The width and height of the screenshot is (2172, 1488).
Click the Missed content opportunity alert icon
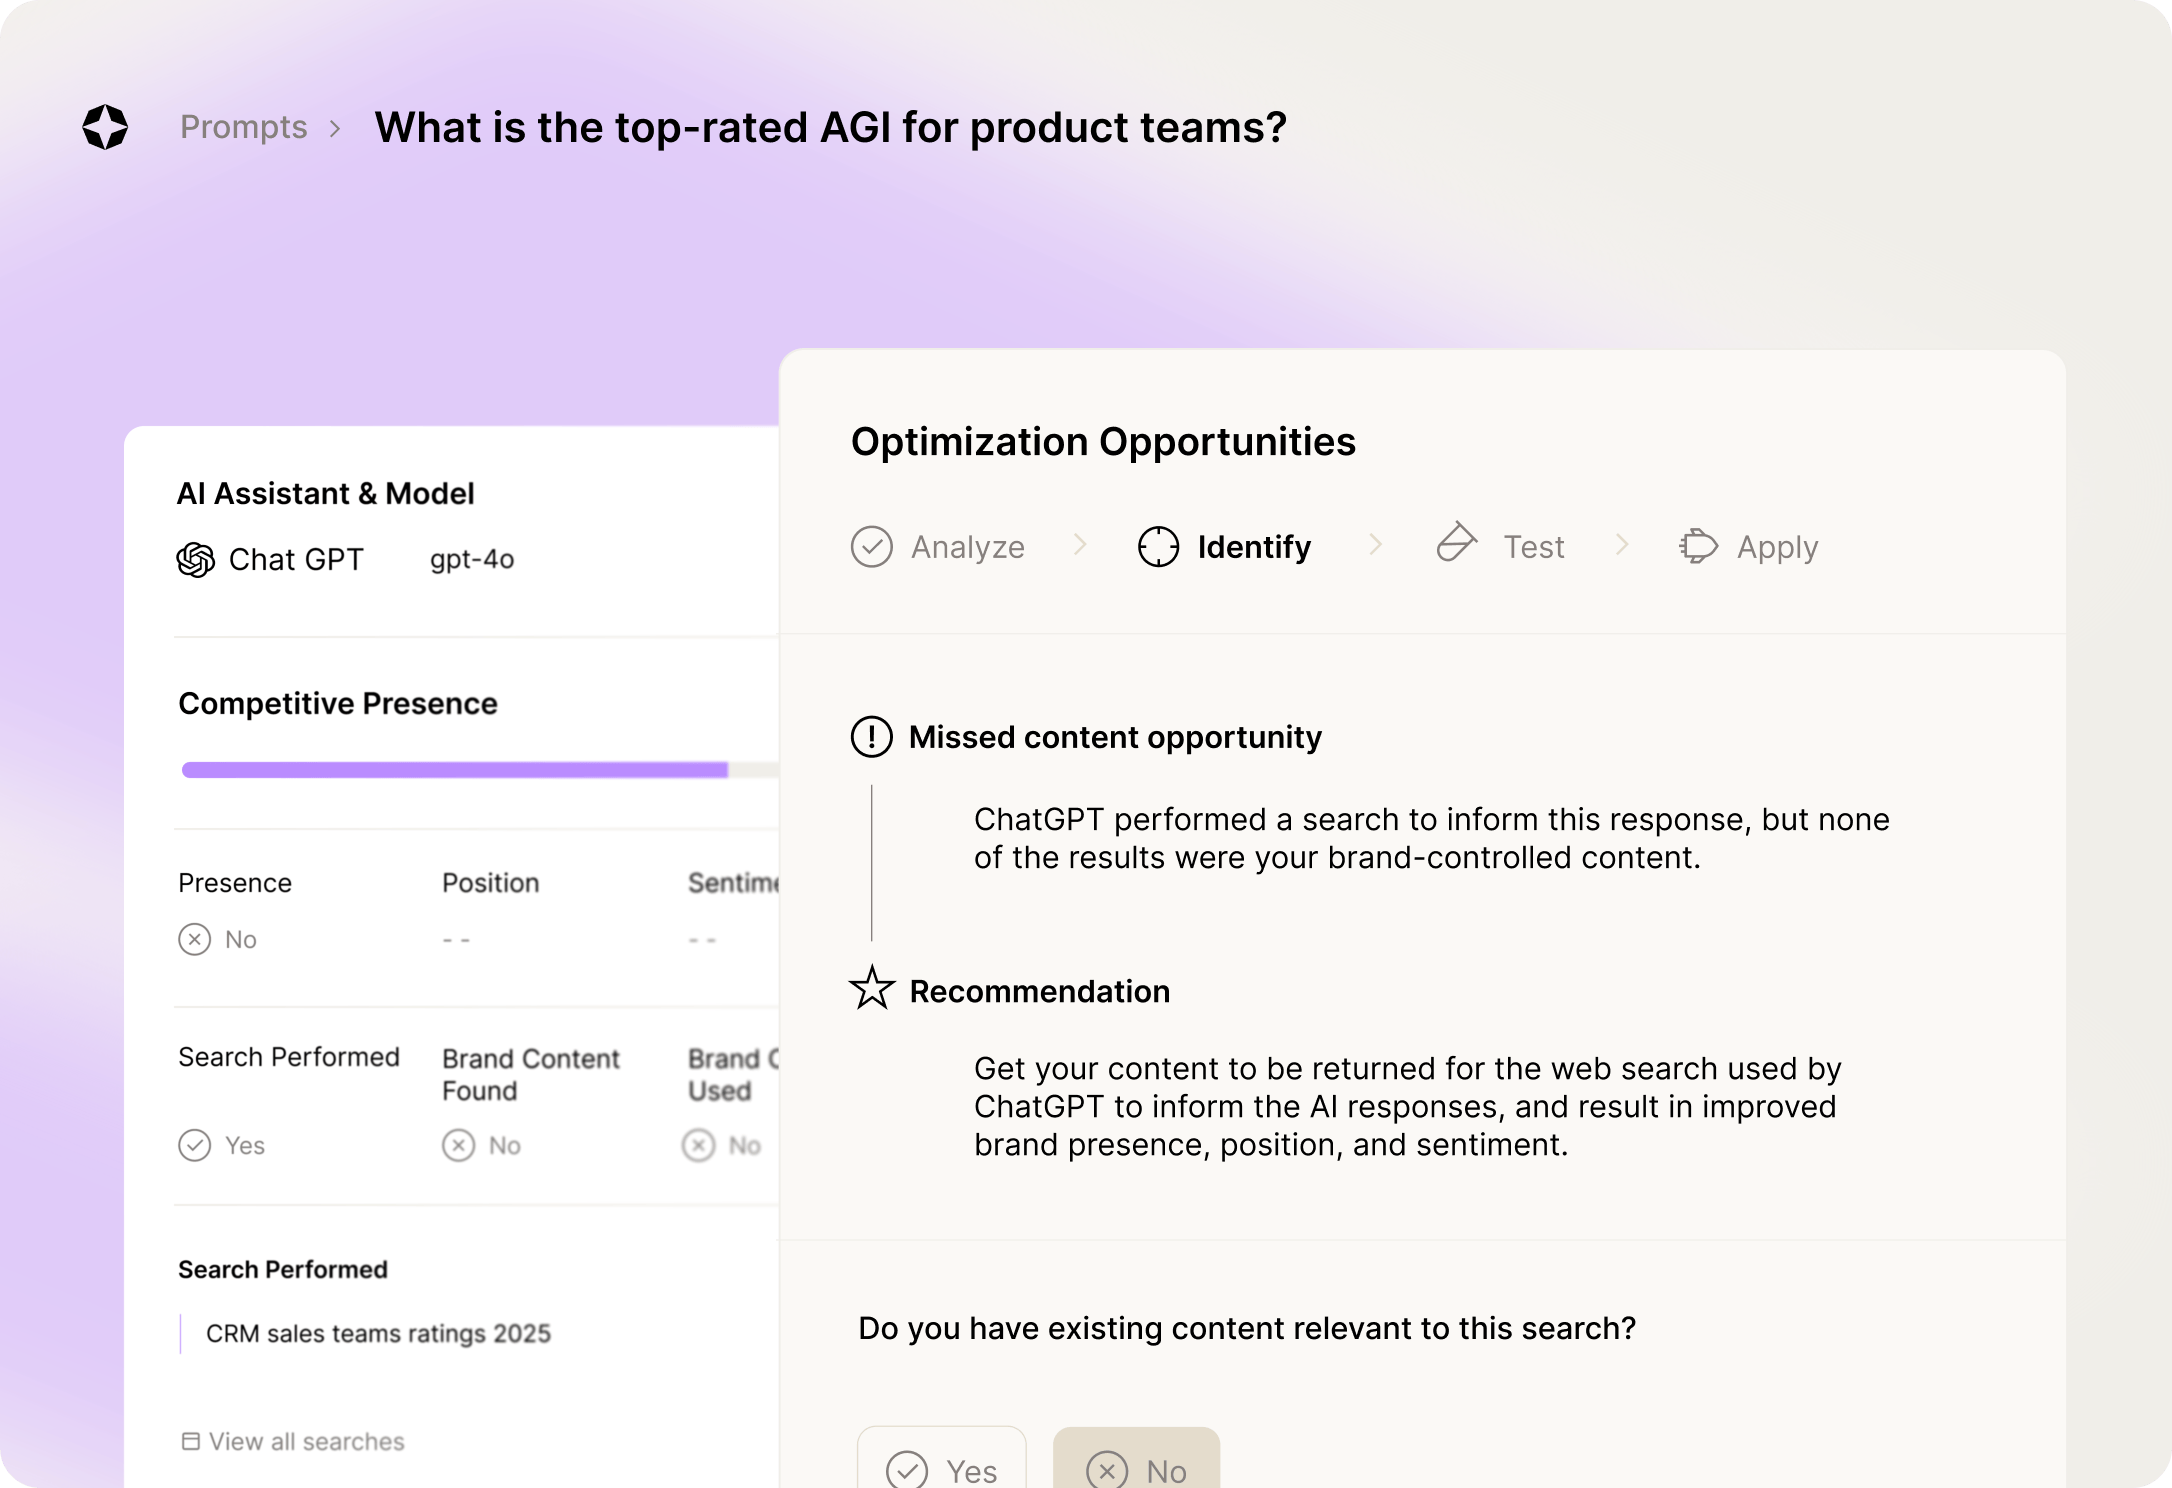[x=871, y=737]
